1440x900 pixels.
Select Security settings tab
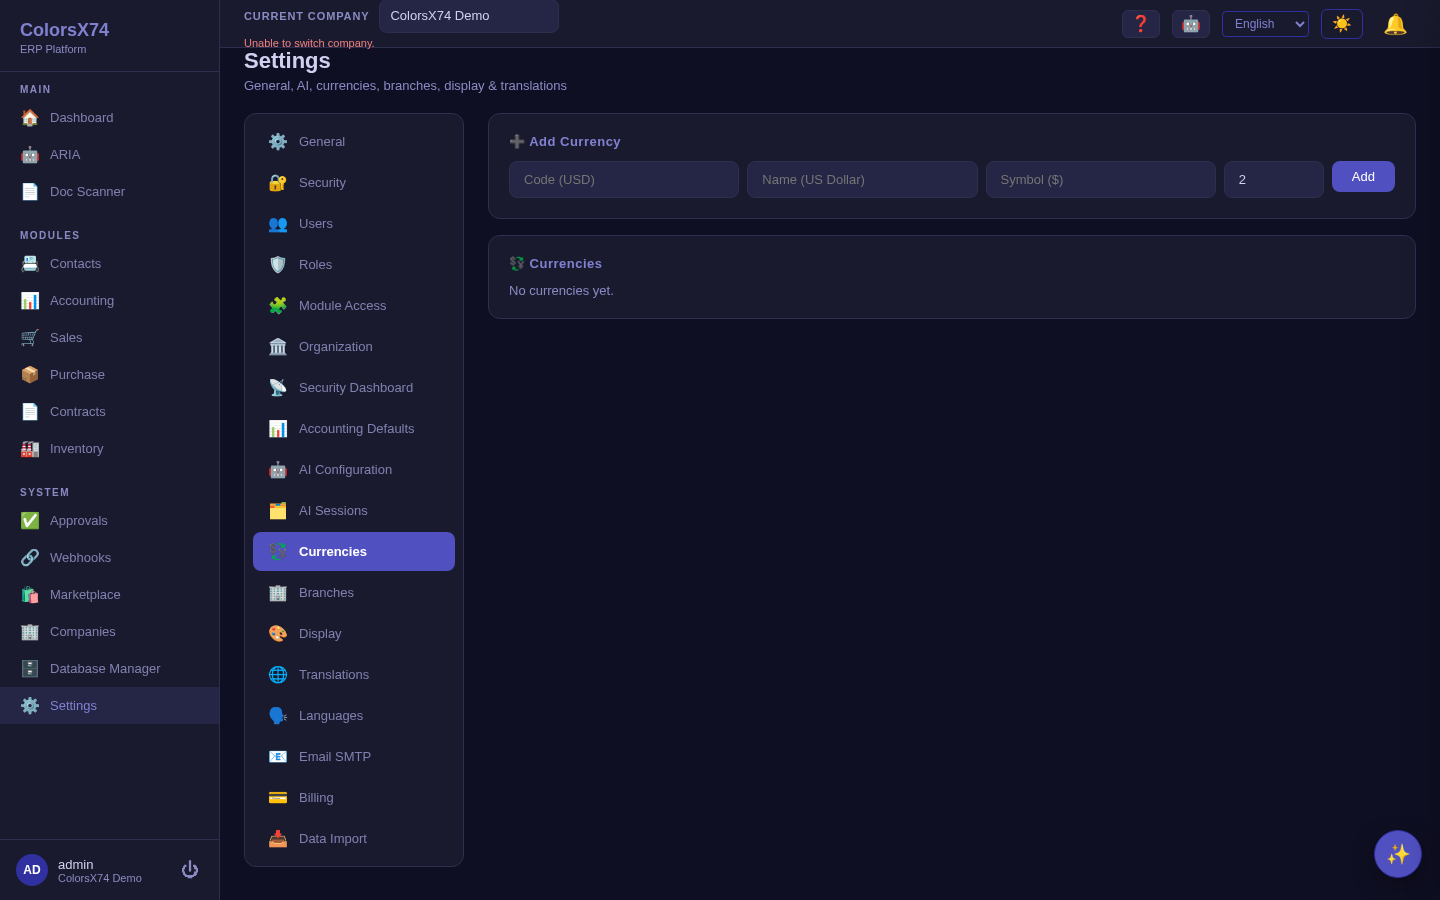[354, 183]
